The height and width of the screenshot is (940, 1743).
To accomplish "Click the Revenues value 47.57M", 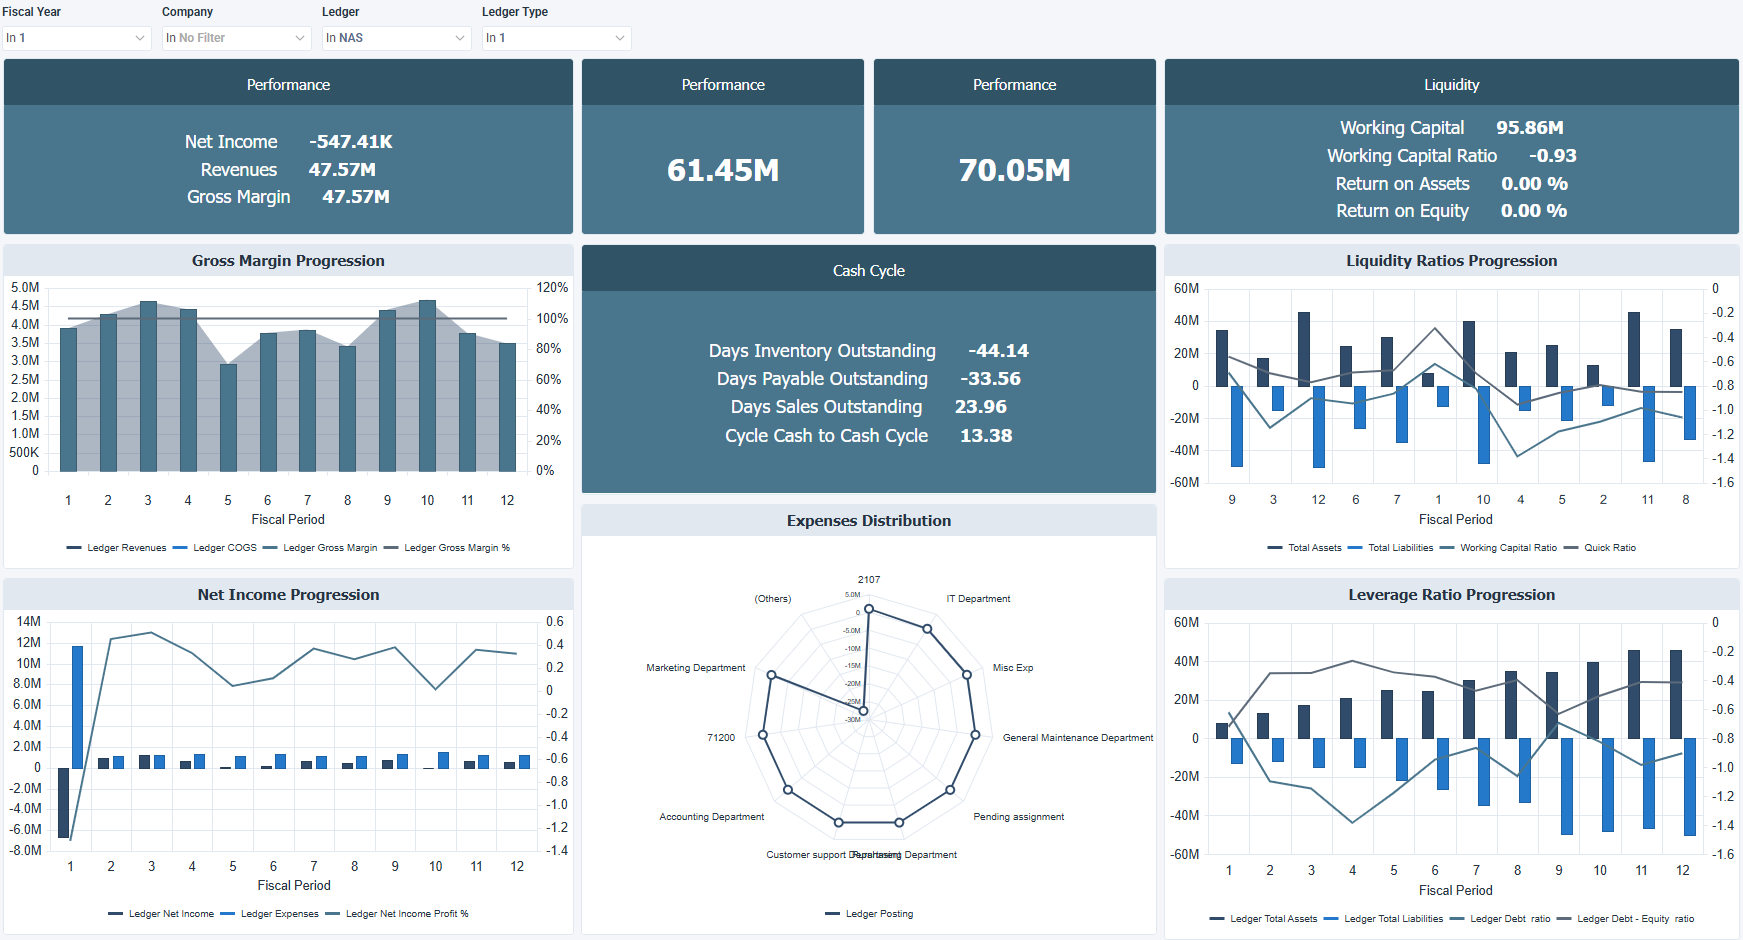I will [342, 170].
